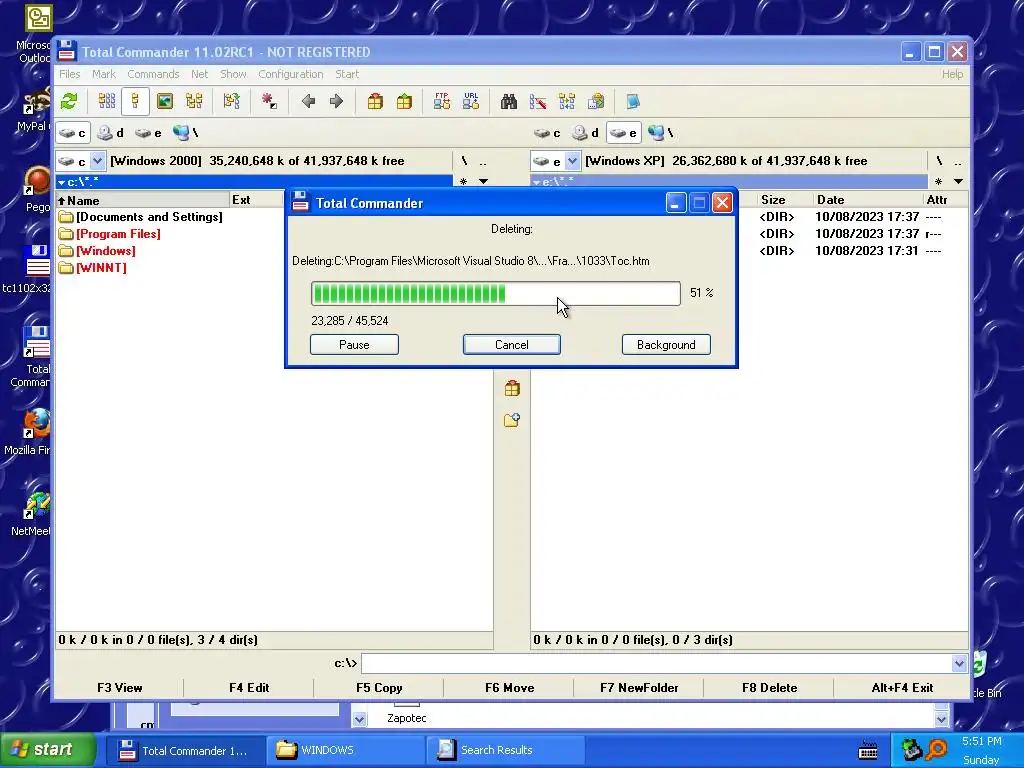Viewport: 1024px width, 768px height.
Task: Switch to brief file view icon
Action: click(x=106, y=101)
